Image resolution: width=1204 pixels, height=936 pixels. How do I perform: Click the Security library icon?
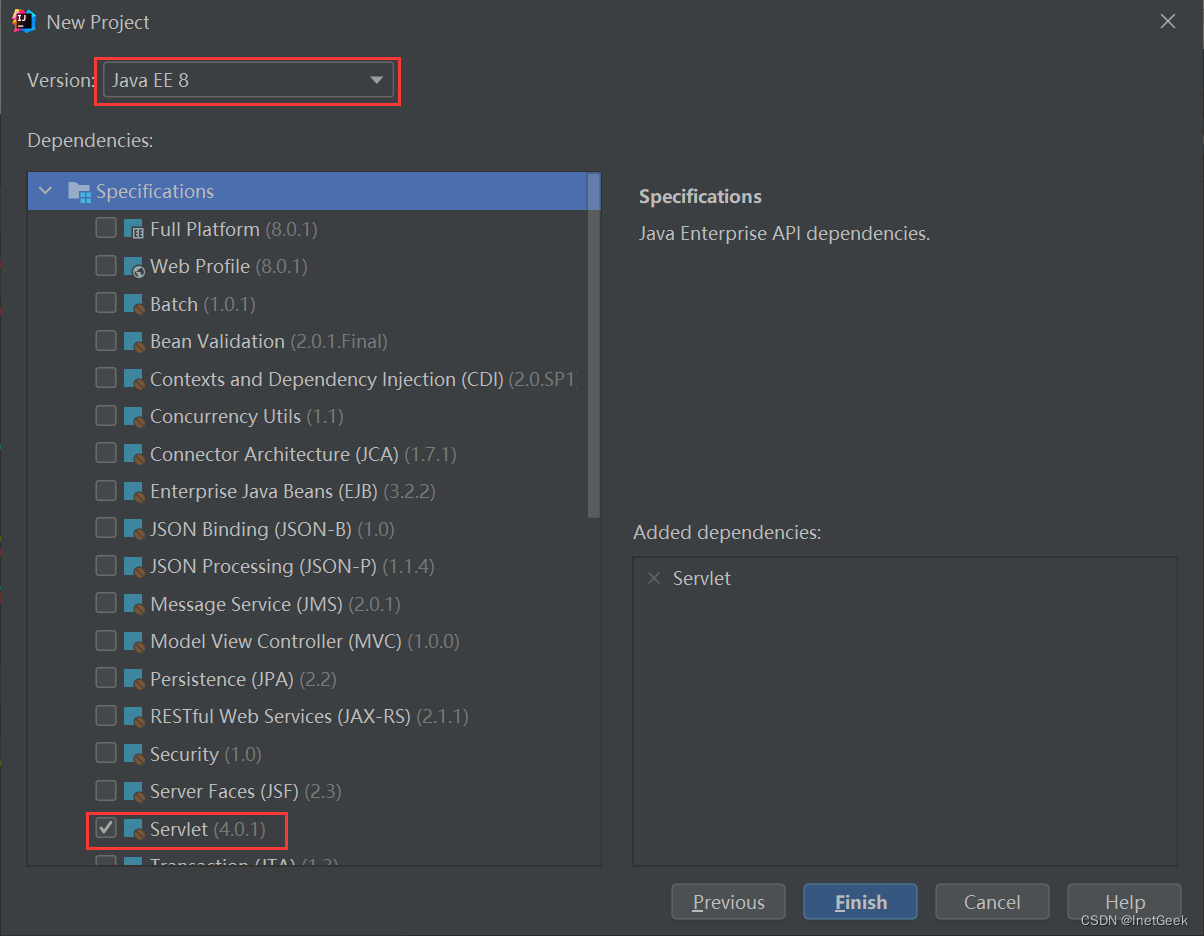(135, 755)
